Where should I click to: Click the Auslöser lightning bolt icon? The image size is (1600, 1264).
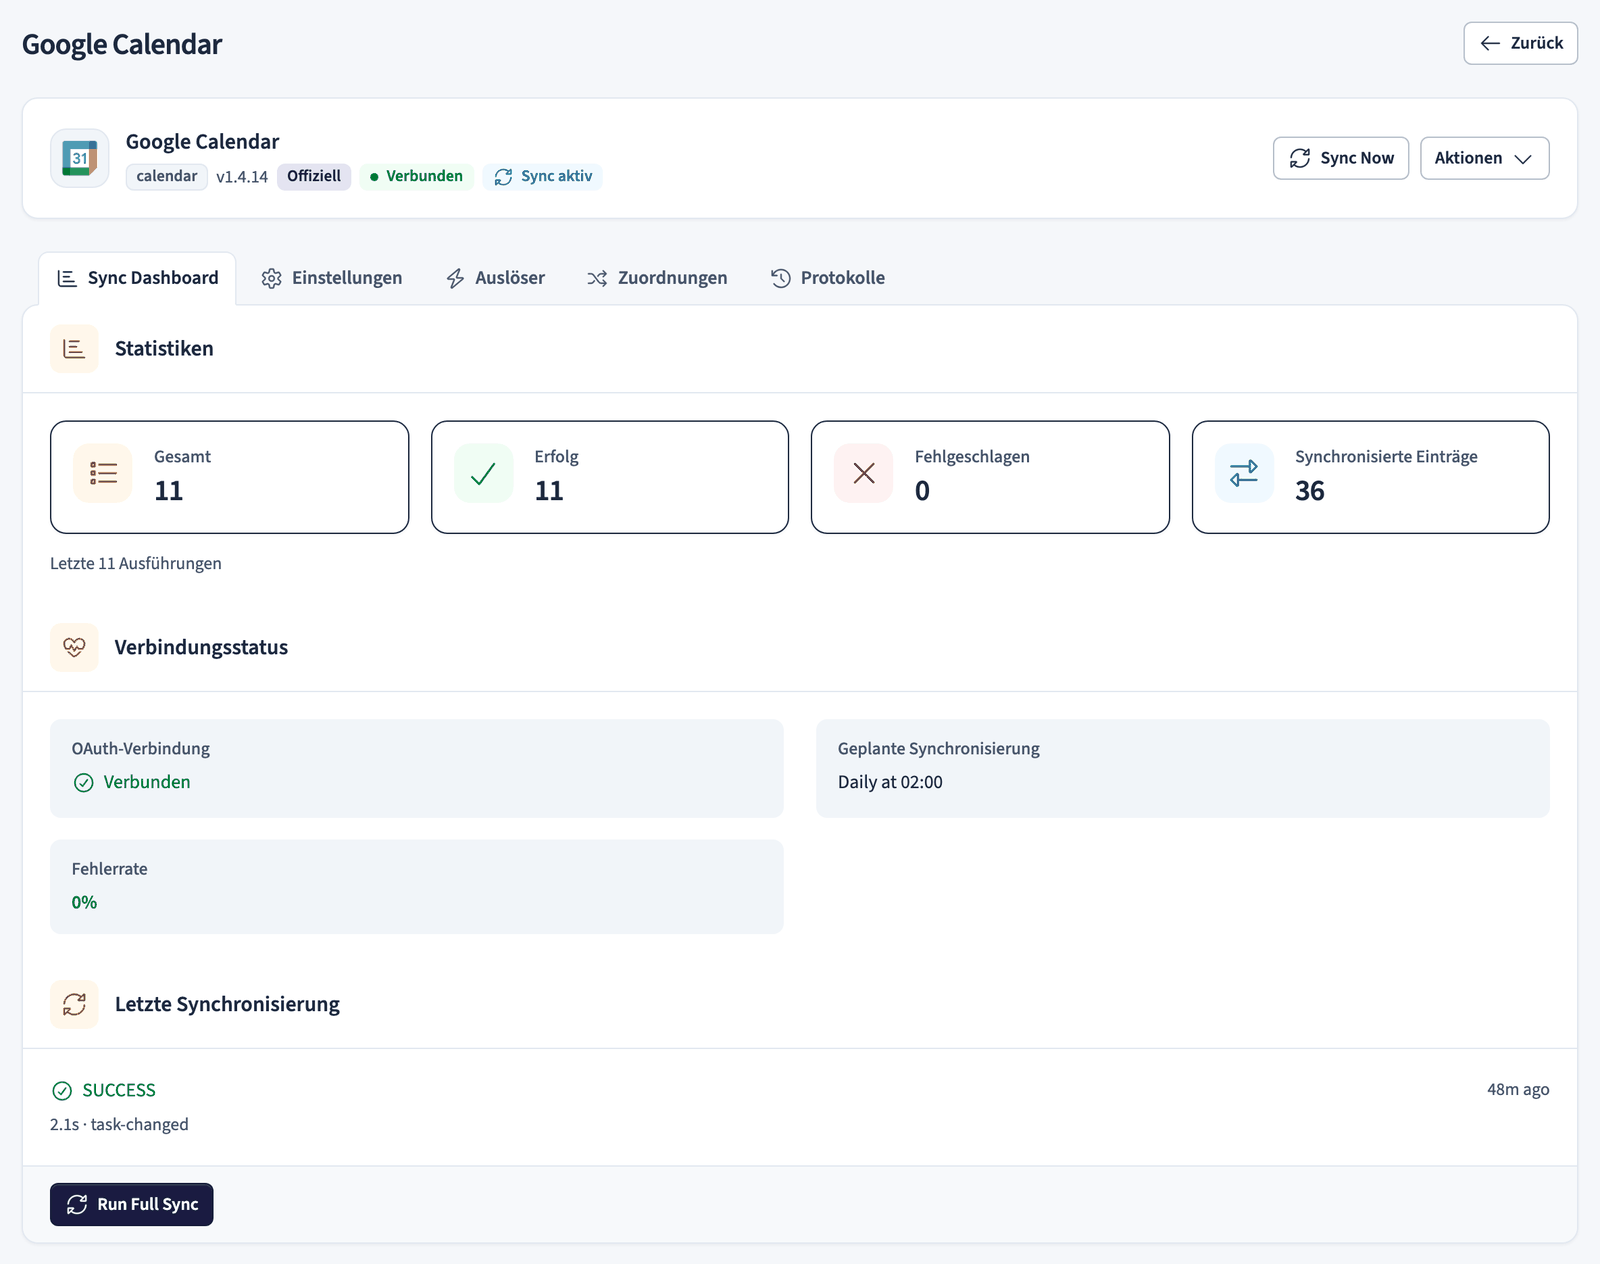(455, 278)
